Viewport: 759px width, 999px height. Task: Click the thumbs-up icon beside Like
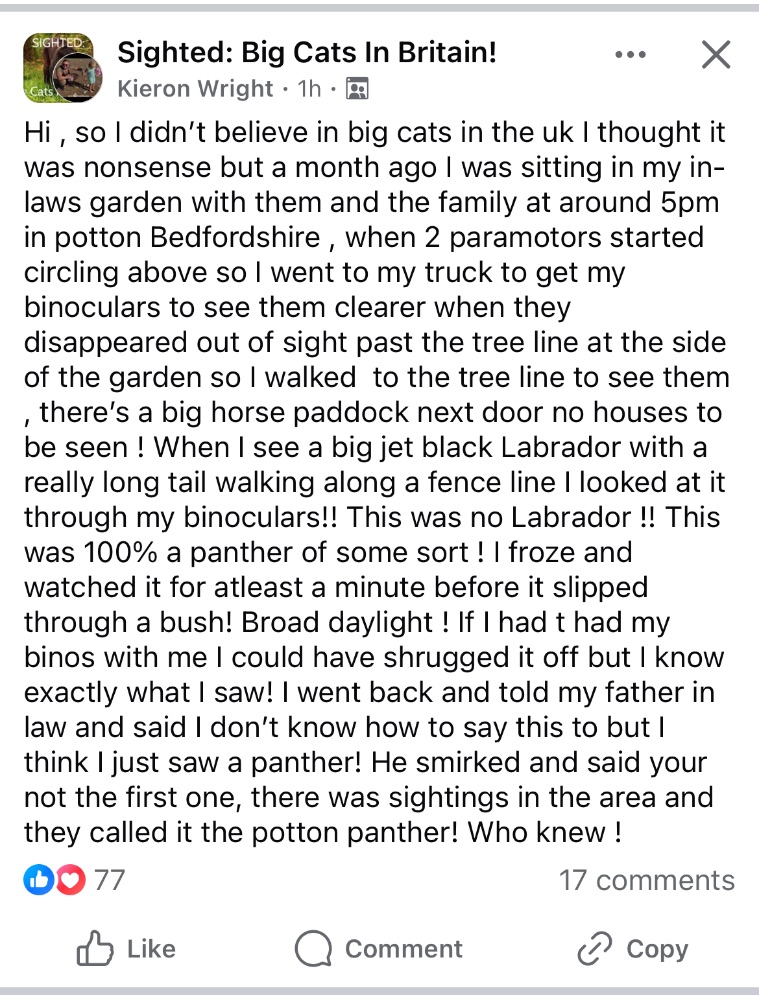point(96,948)
